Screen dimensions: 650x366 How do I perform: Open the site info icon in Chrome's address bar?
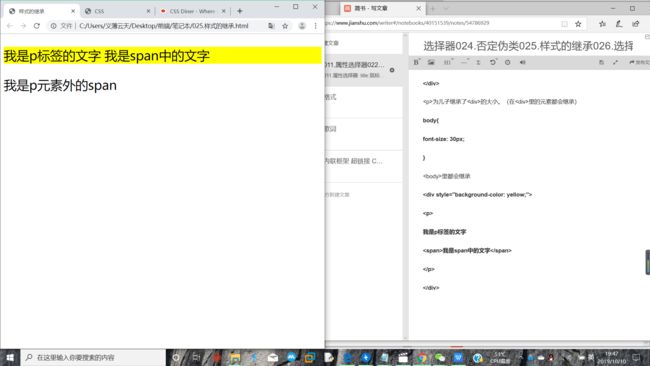point(53,26)
